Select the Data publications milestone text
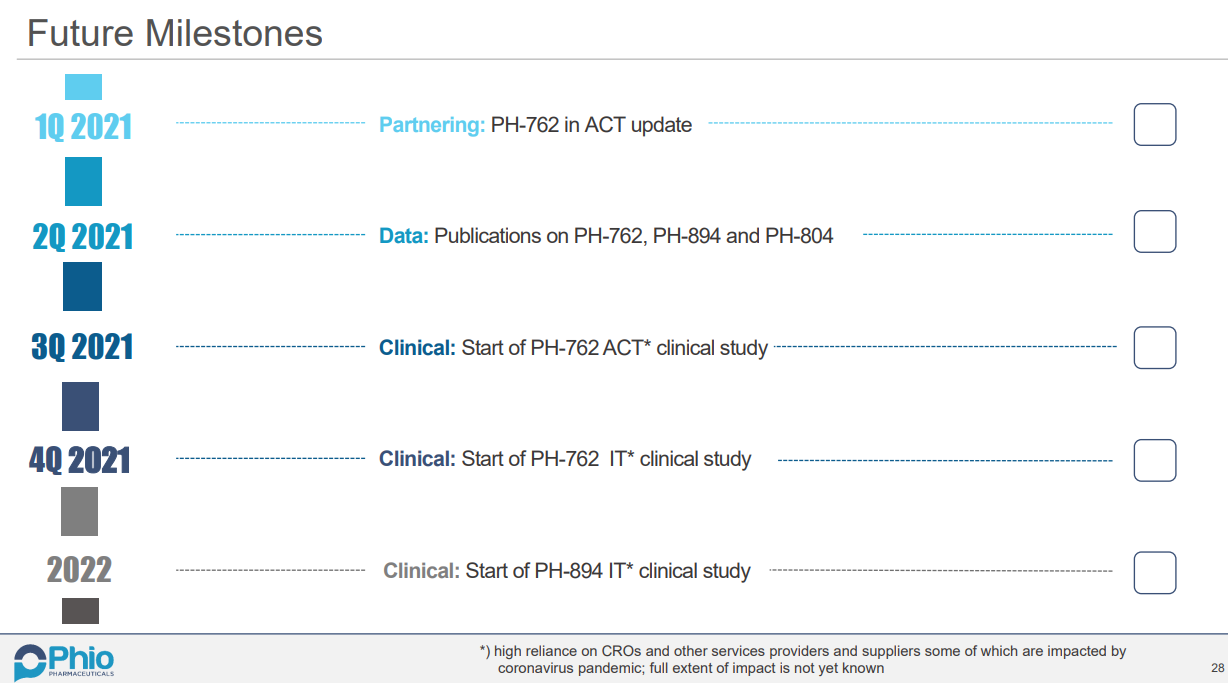The height and width of the screenshot is (683, 1228). [x=606, y=236]
